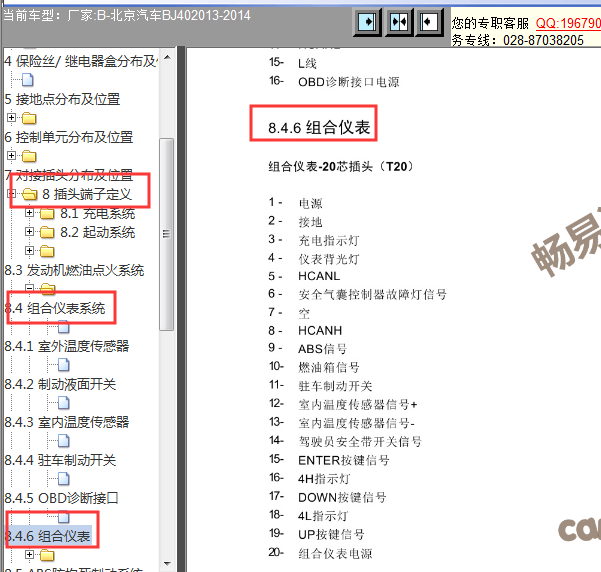Click tree panel scrollbar down arrow
Image resolution: width=601 pixels, height=572 pixels.
pos(167,563)
